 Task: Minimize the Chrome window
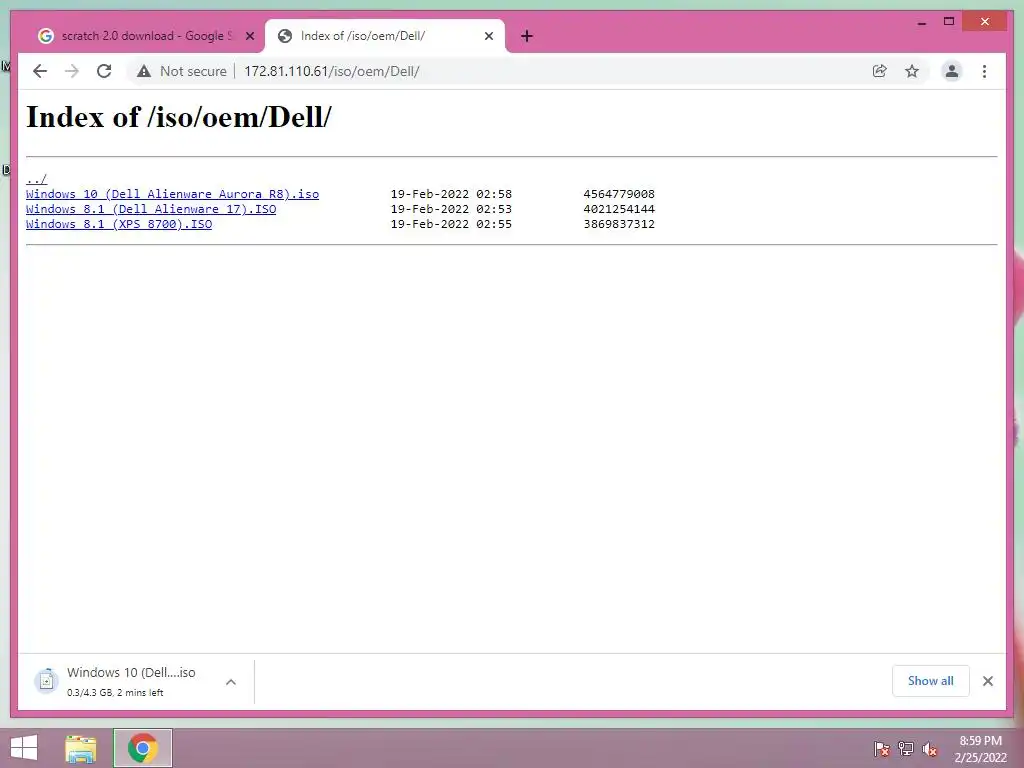pyautogui.click(x=922, y=22)
